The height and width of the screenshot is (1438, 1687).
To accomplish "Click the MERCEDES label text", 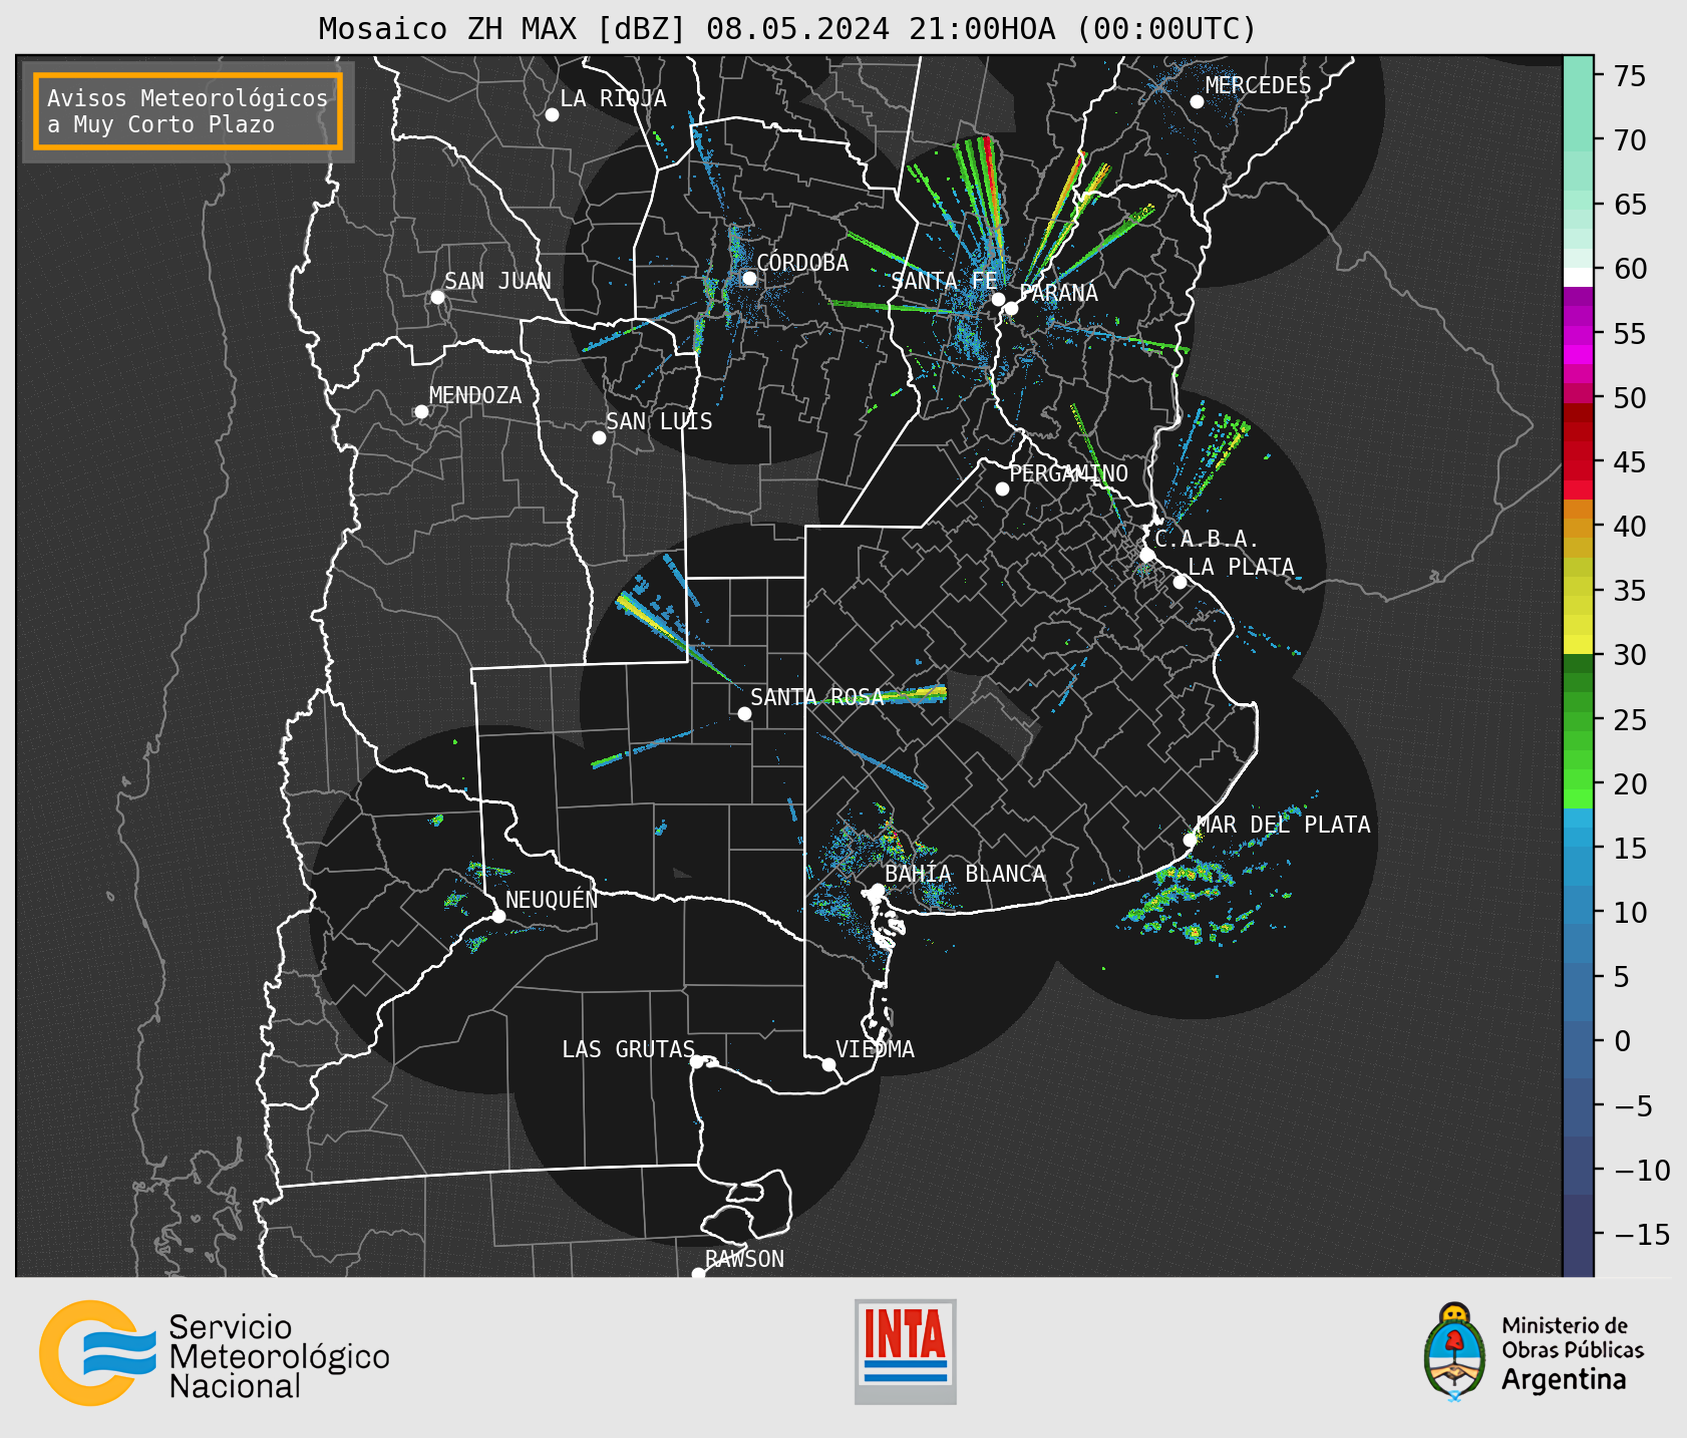I will click(x=1258, y=85).
